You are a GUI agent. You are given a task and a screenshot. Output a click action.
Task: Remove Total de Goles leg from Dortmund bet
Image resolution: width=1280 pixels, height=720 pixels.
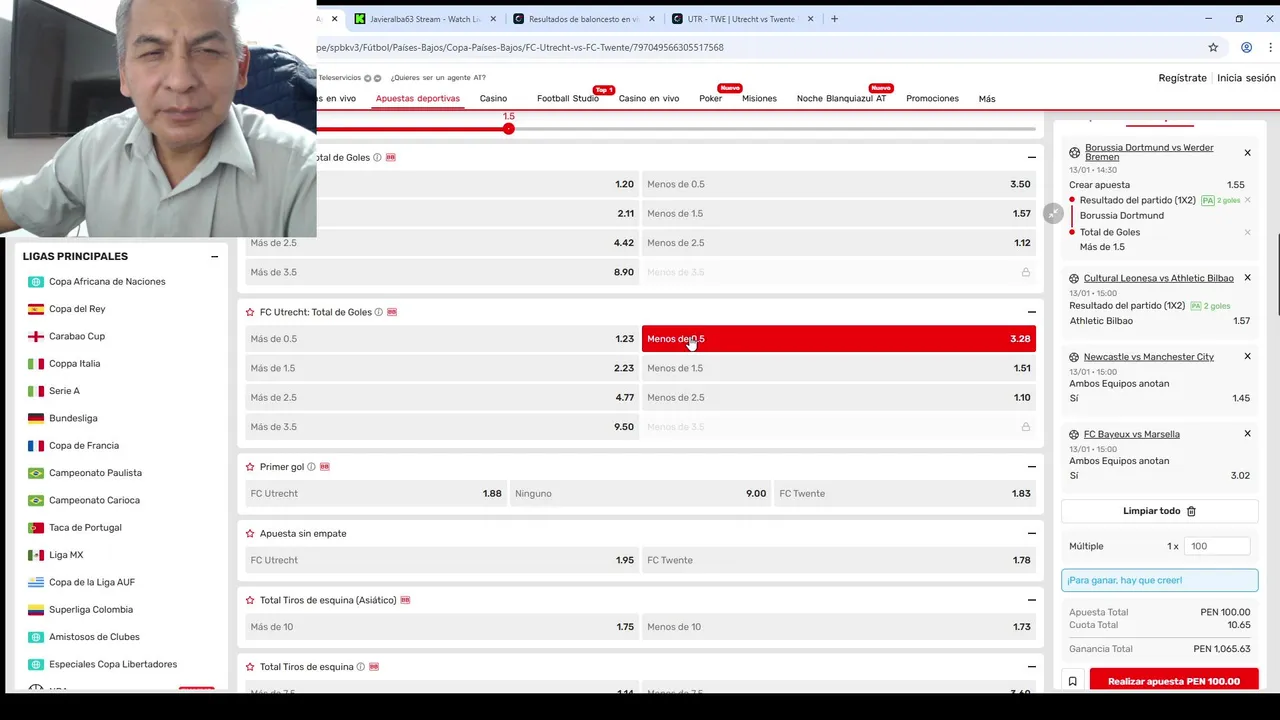pyautogui.click(x=1247, y=232)
